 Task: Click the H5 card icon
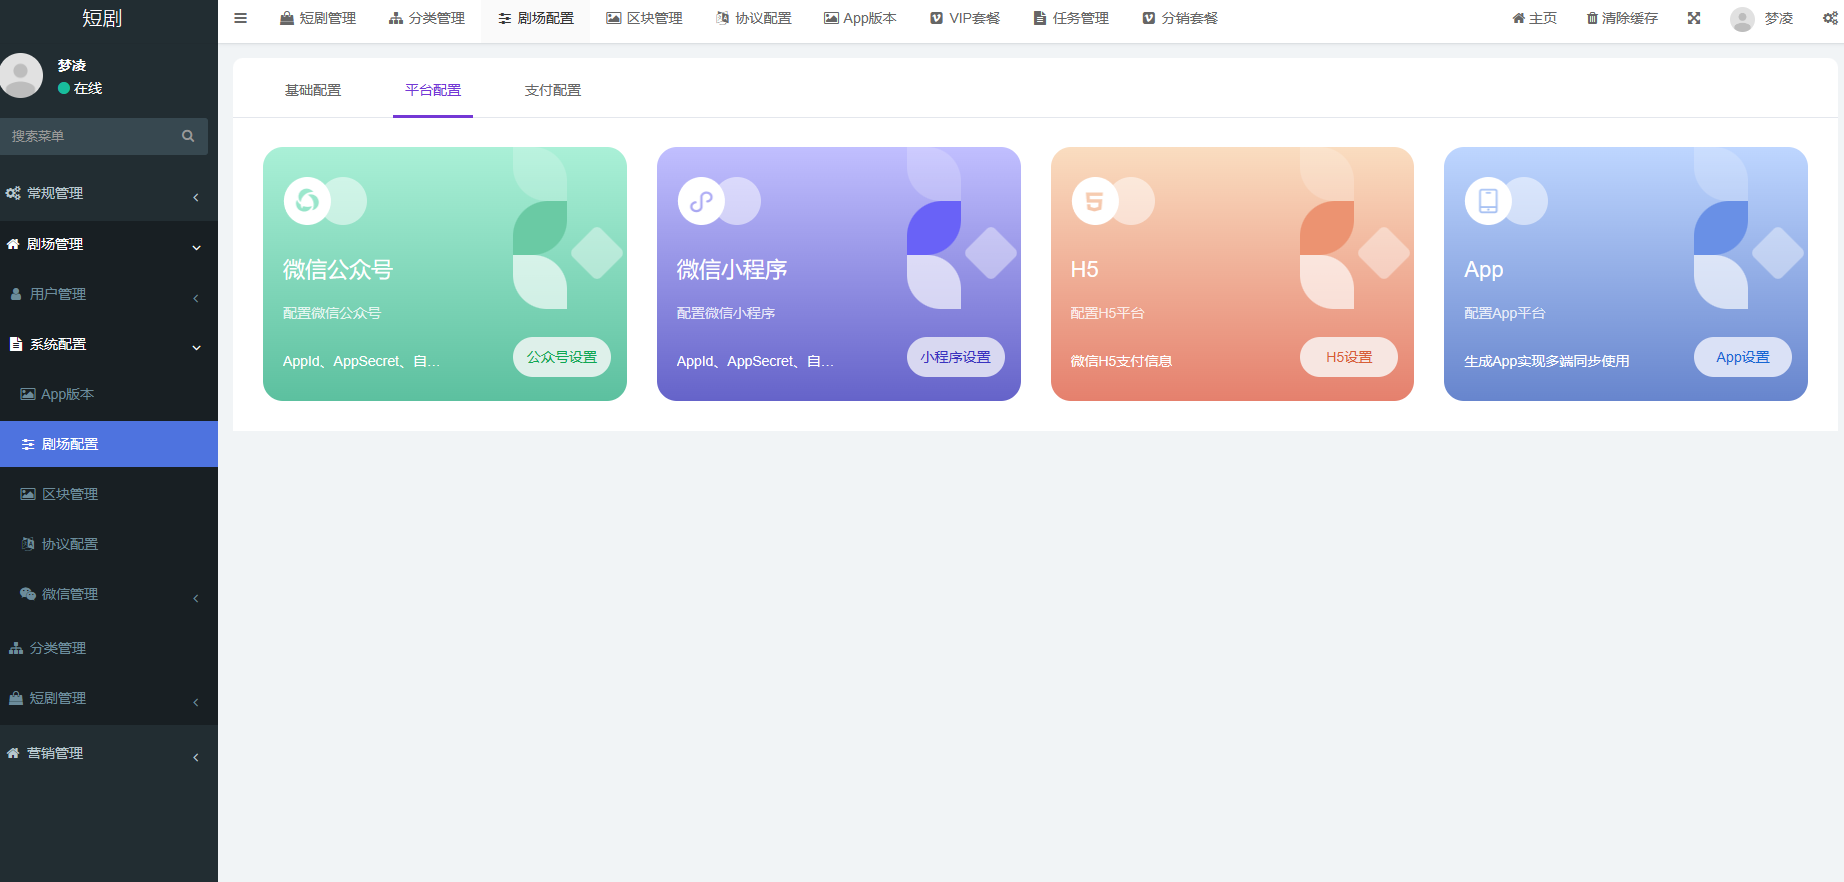coord(1094,201)
